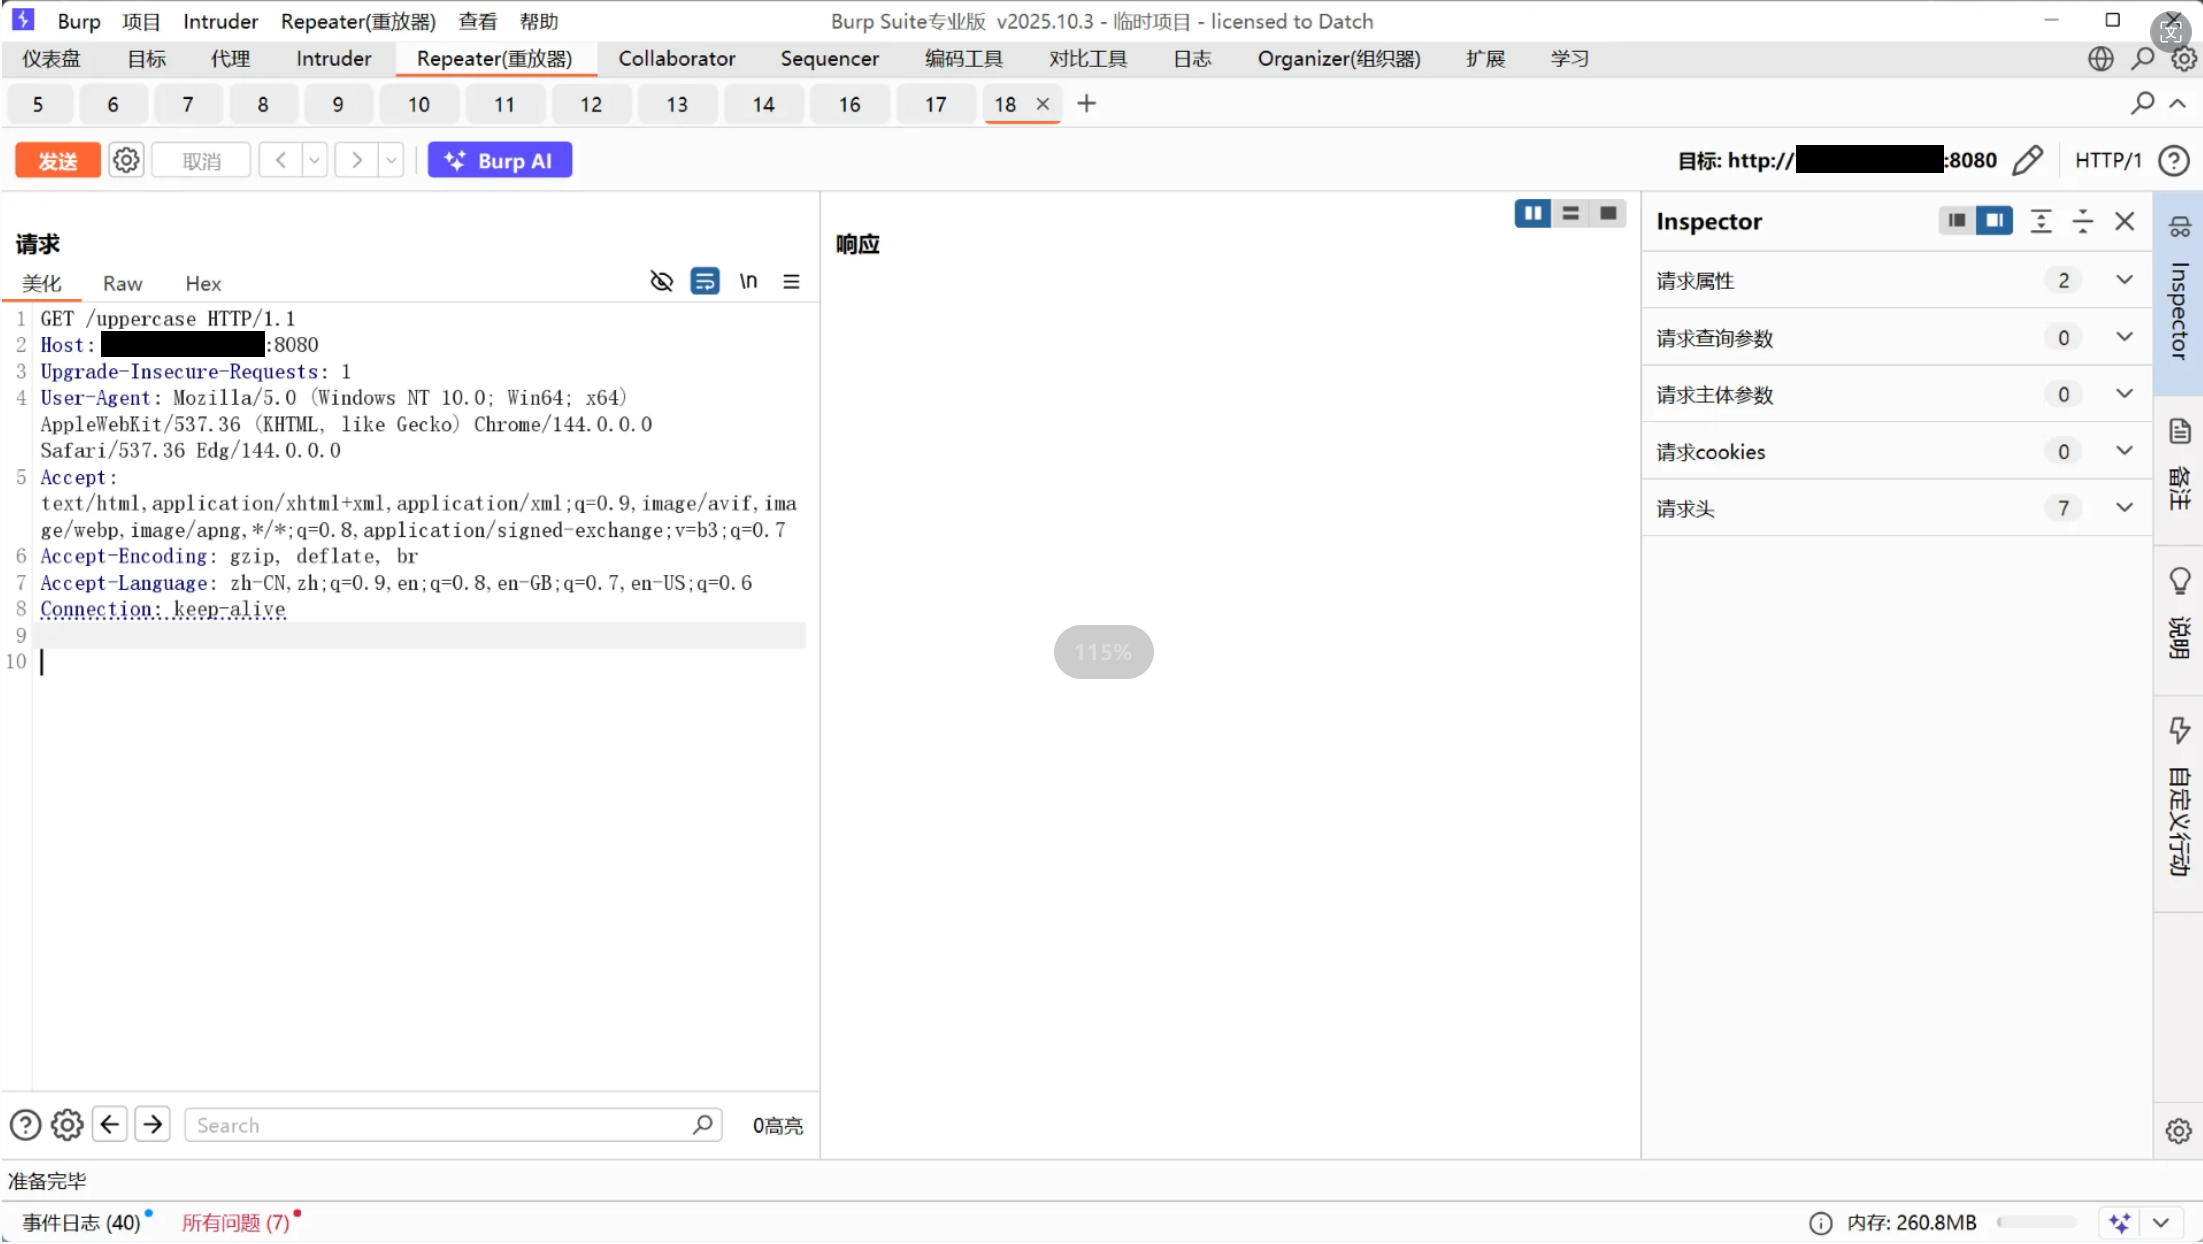Open the Sequencer tab
This screenshot has height=1244, width=2203.
pyautogui.click(x=829, y=58)
